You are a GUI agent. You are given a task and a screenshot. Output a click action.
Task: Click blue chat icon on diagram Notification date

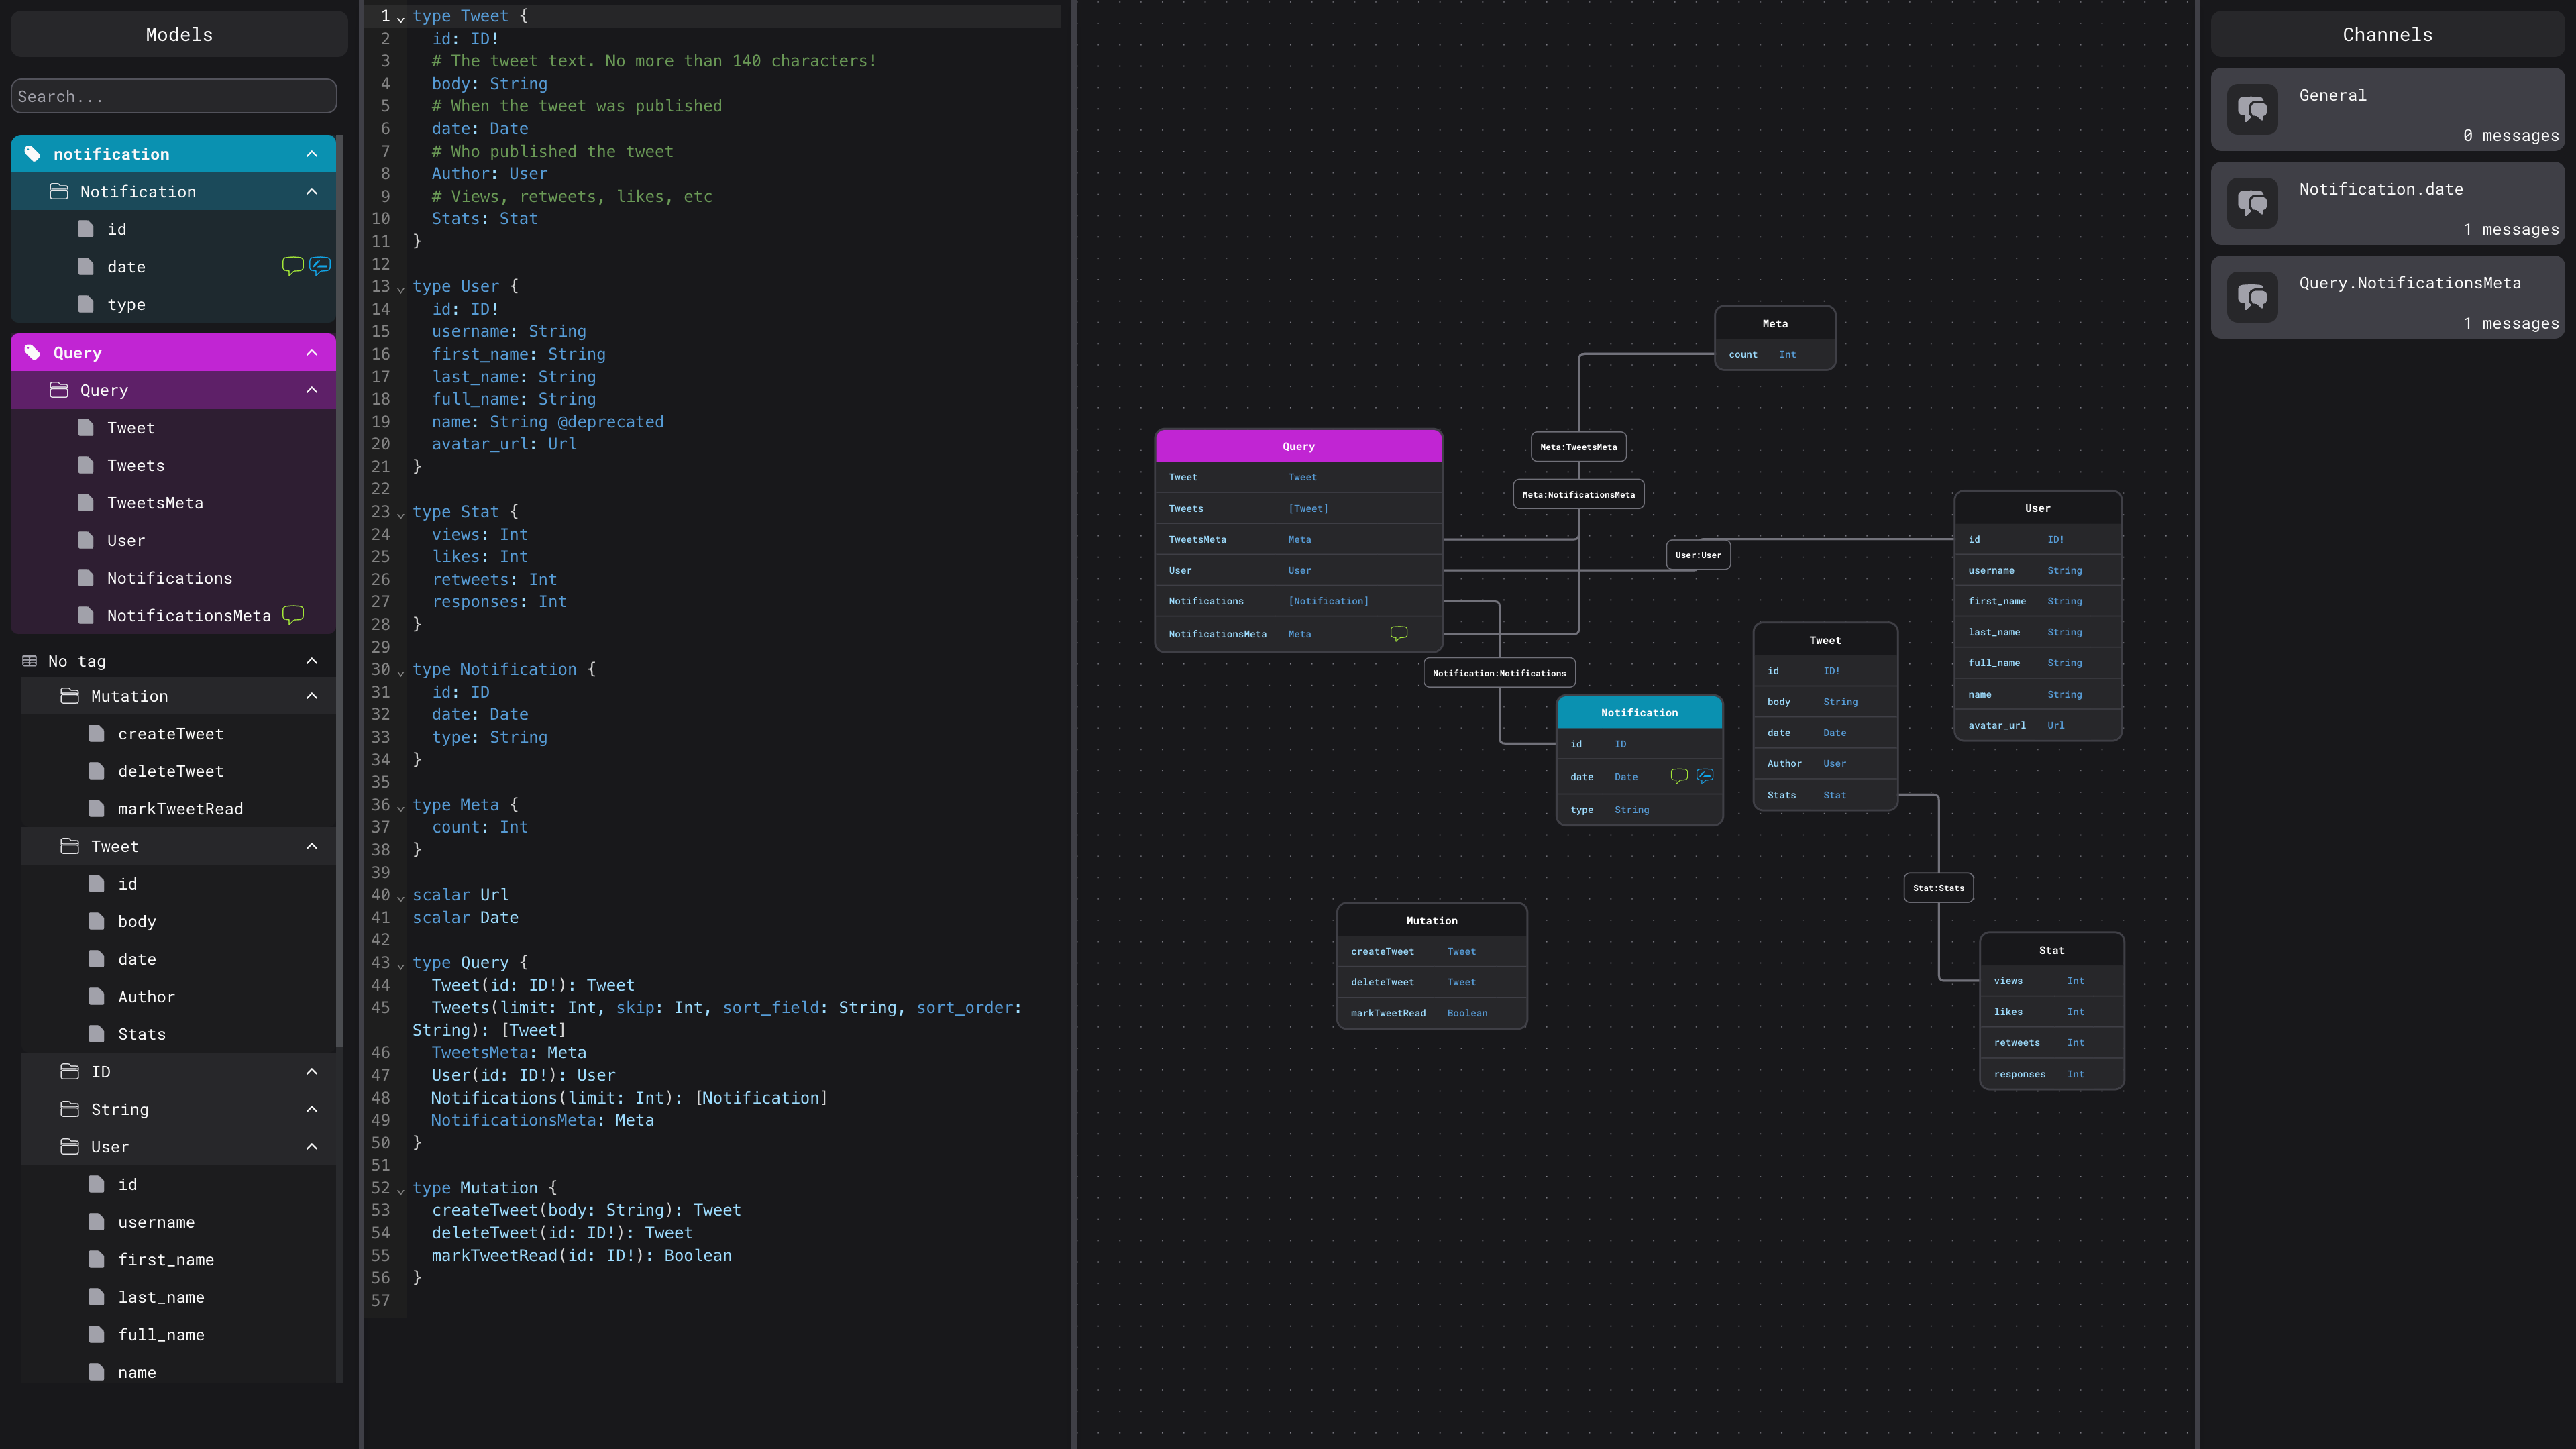pos(1705,776)
